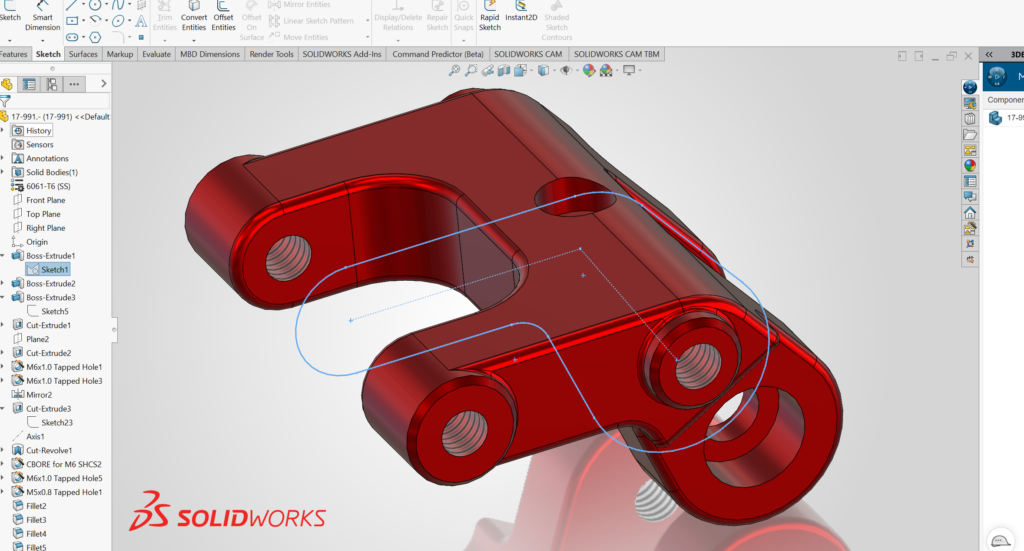This screenshot has height=551, width=1024.
Task: Click the filter funnel icon above the tree
Action: (5, 101)
